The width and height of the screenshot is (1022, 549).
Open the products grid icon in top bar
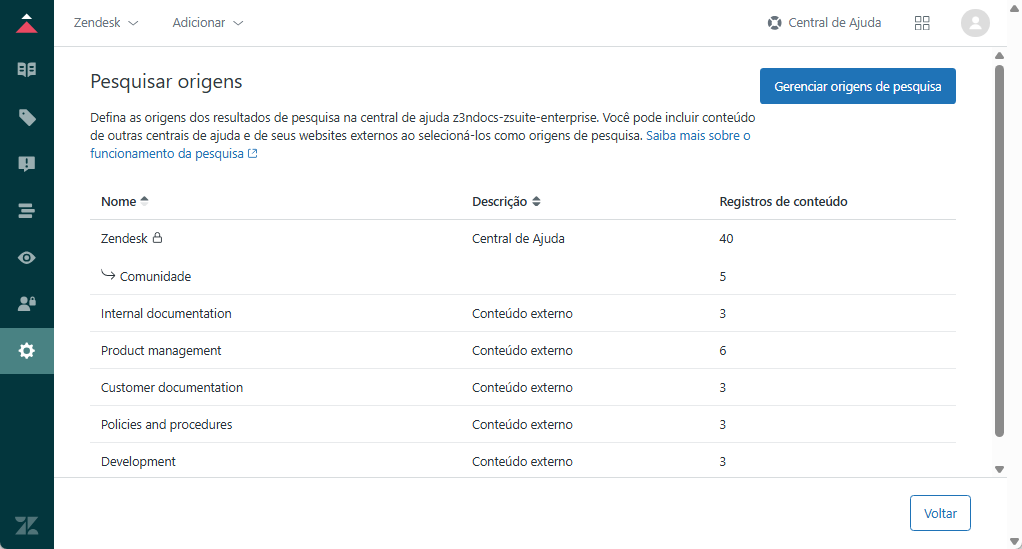(922, 23)
